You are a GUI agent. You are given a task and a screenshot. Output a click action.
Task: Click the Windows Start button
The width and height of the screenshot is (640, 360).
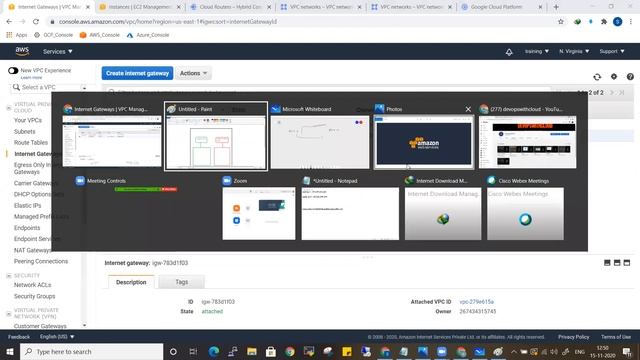[10, 351]
